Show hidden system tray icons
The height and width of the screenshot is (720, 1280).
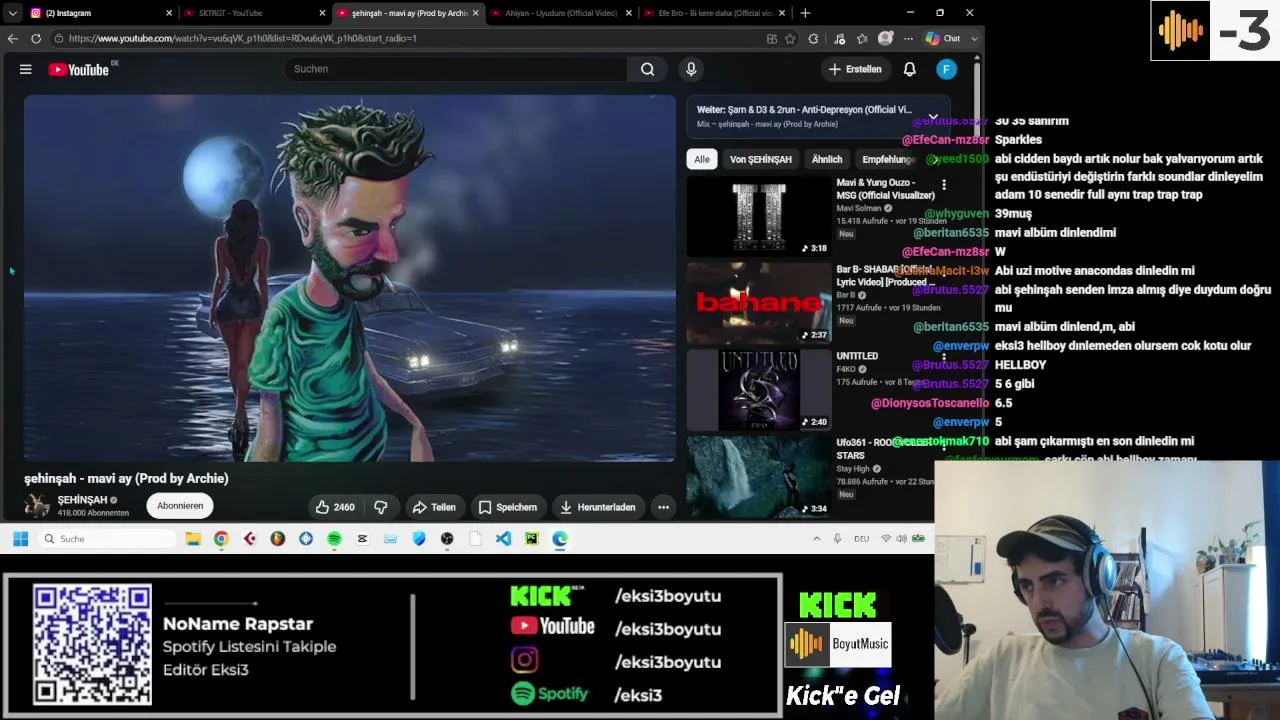point(816,539)
